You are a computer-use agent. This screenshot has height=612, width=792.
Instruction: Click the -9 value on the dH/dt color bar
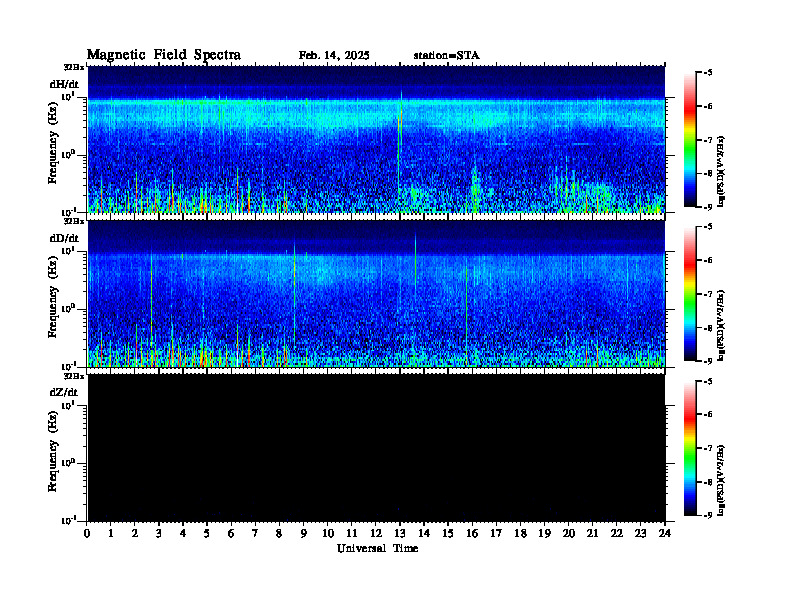point(708,207)
